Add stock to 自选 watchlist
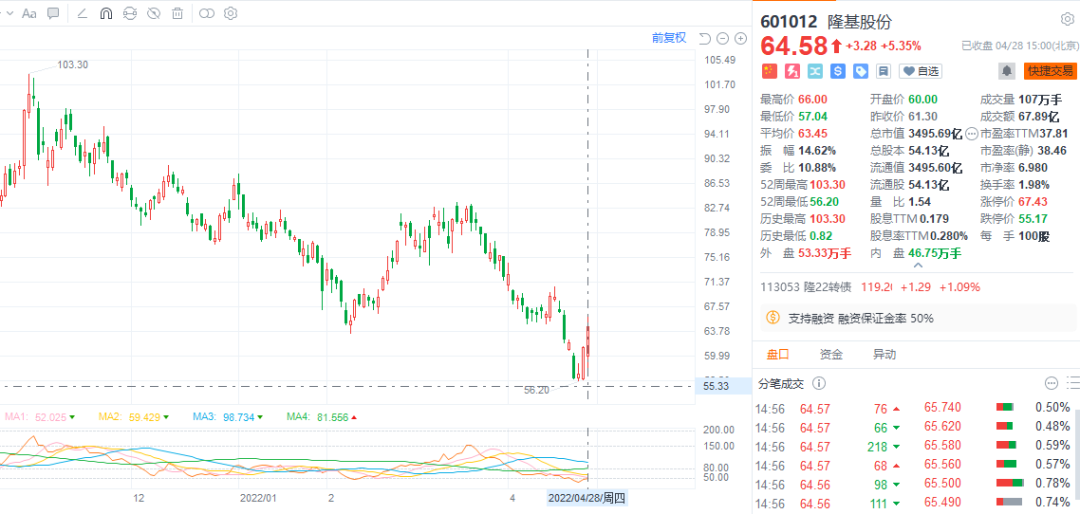The image size is (1080, 514). 920,71
